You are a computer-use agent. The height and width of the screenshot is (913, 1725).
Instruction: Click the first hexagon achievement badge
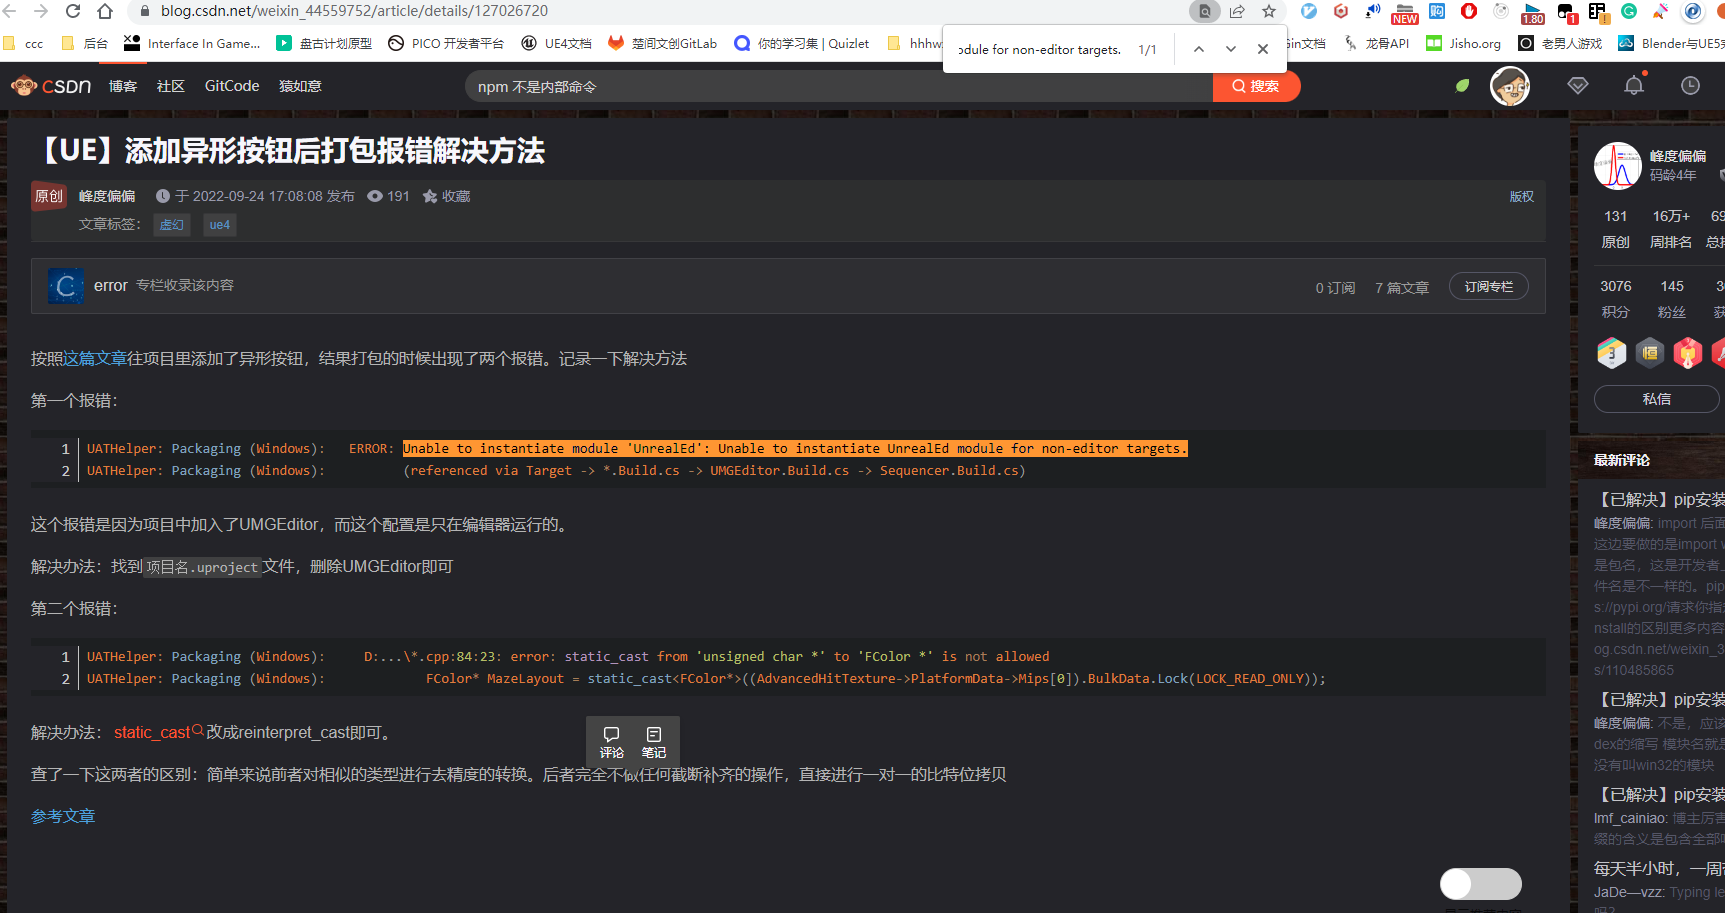pyautogui.click(x=1612, y=352)
